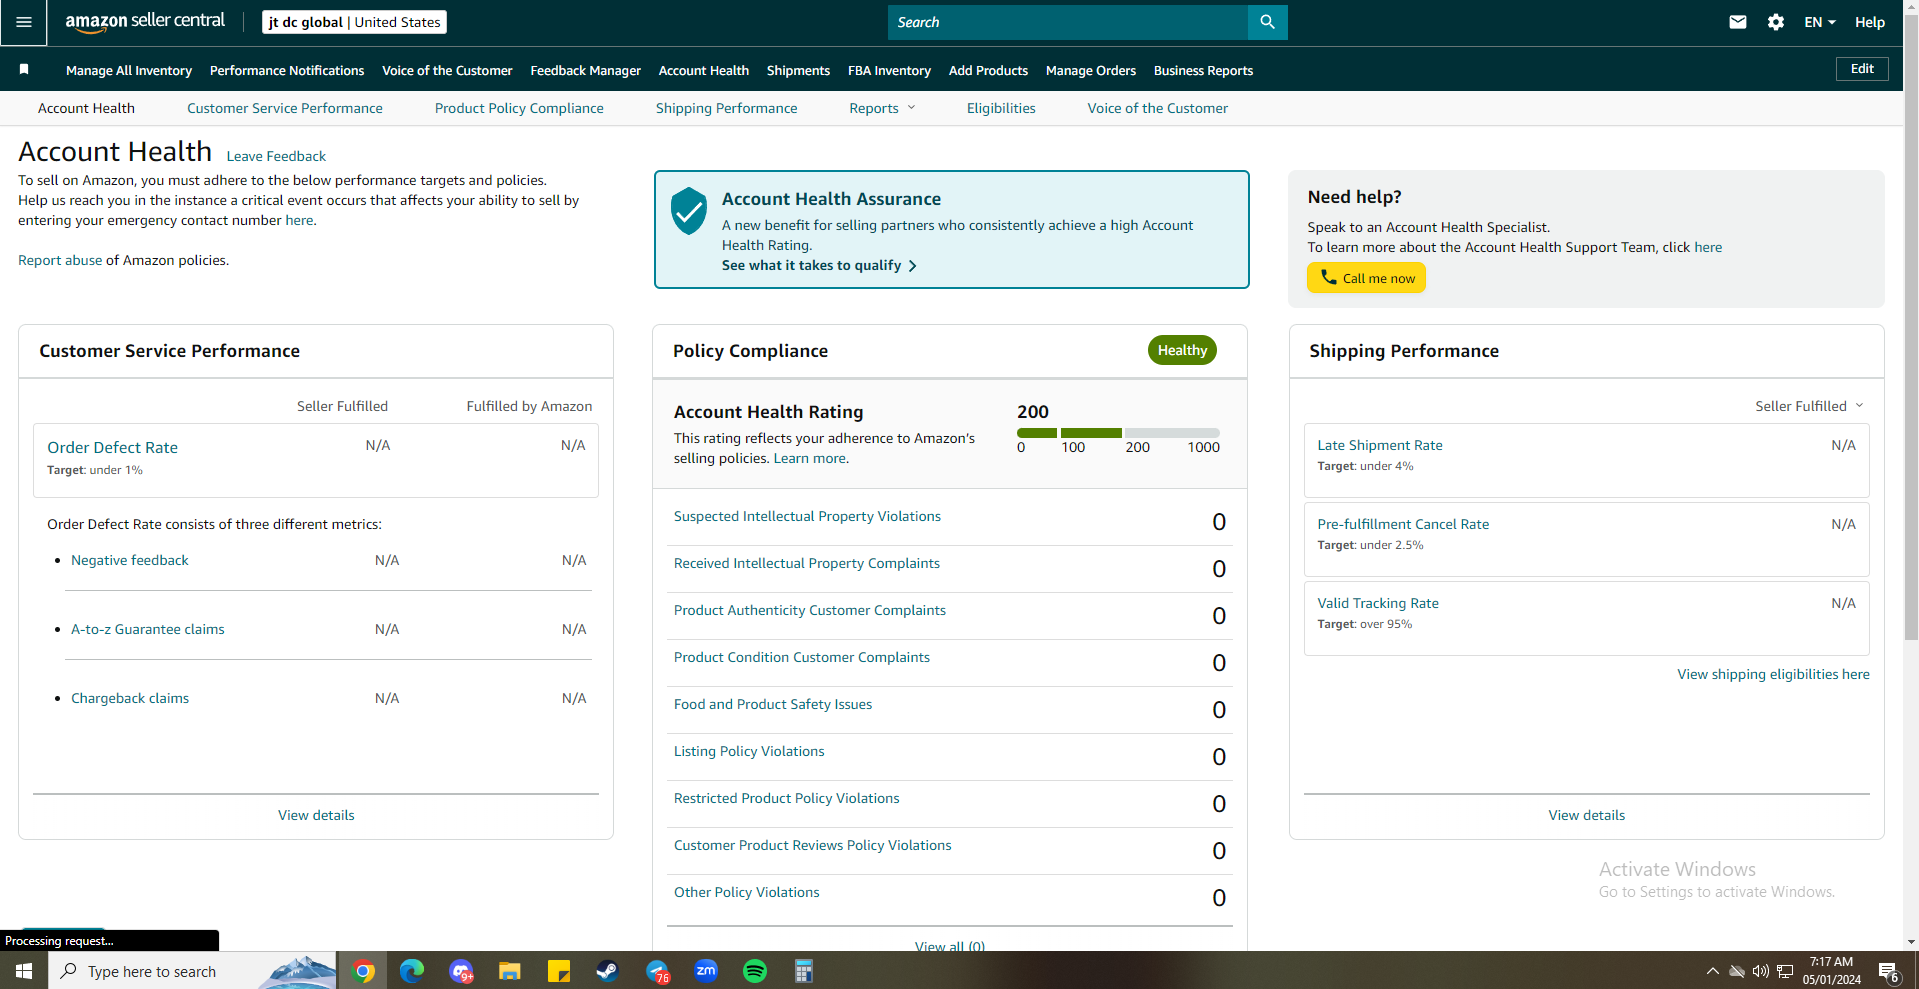This screenshot has height=989, width=1919.
Task: View details under Customer Service Performance
Action: (x=316, y=815)
